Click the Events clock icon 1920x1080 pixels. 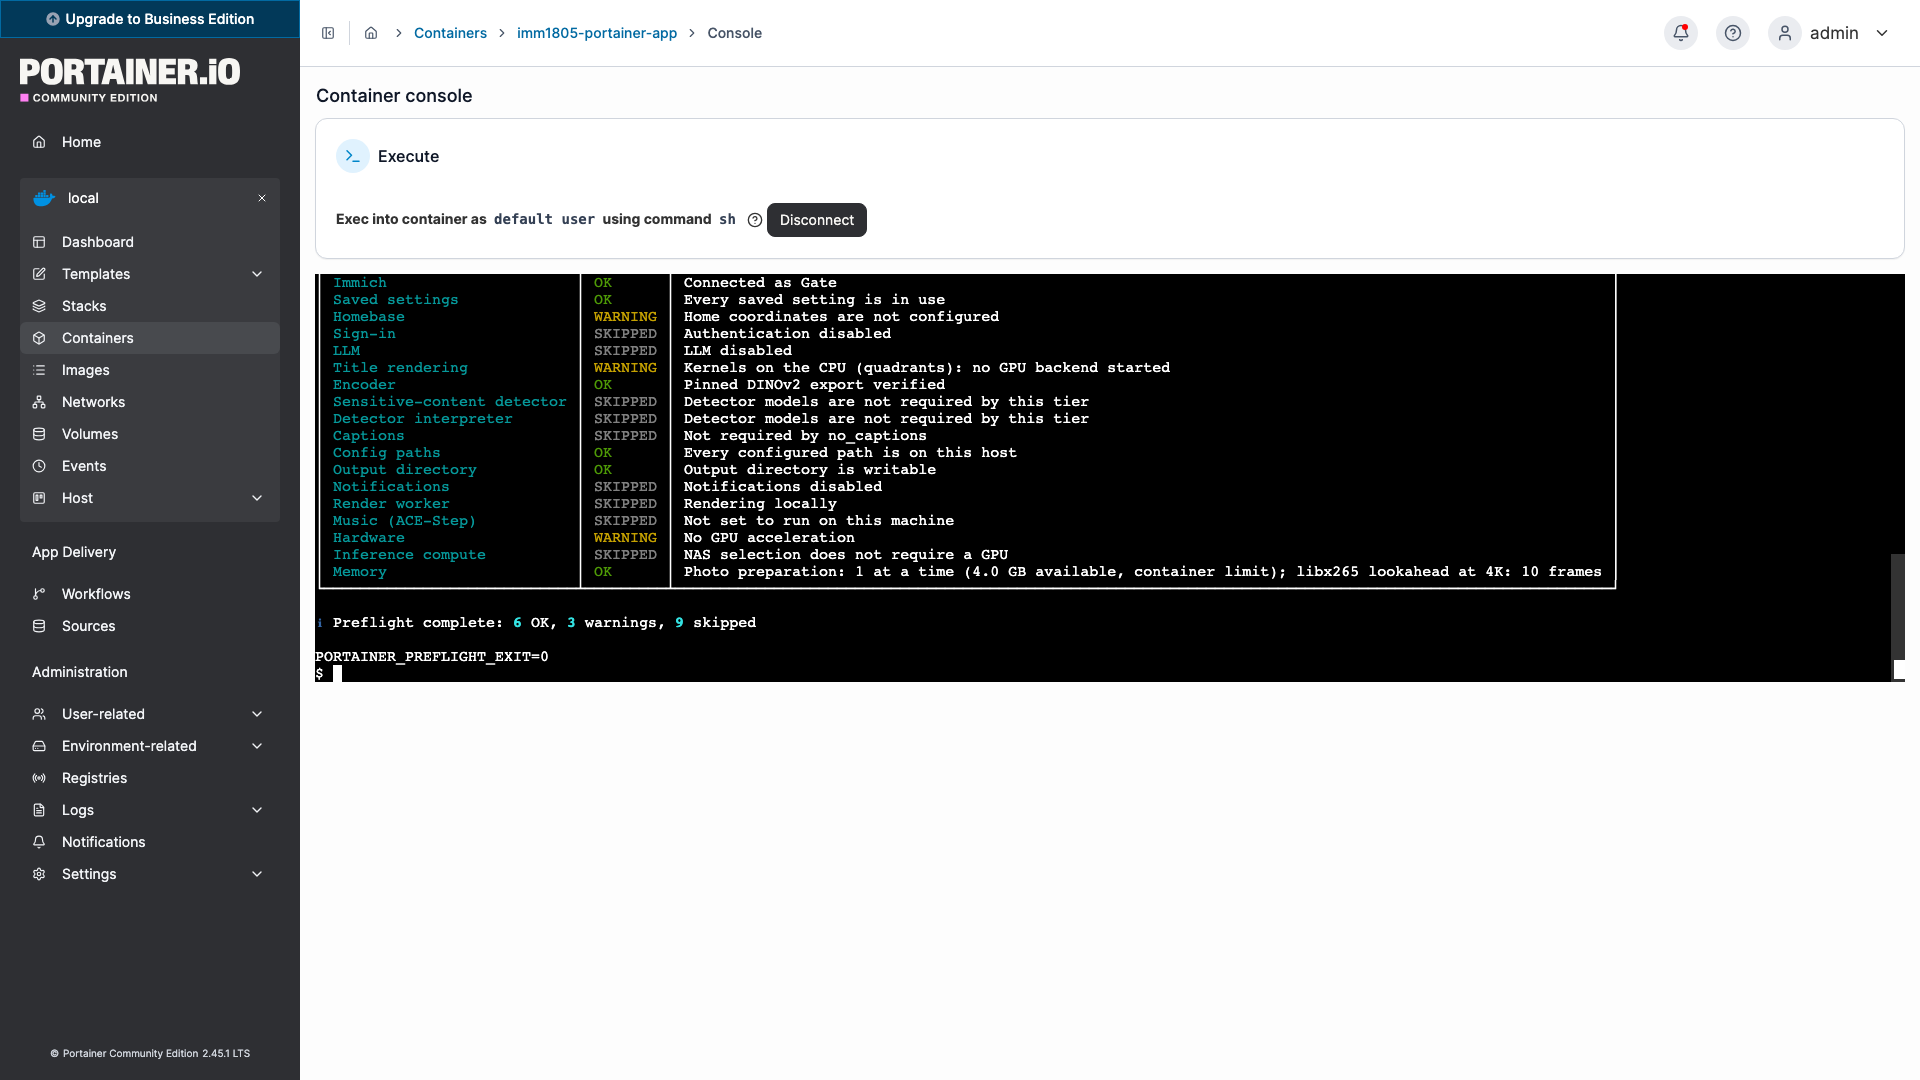pyautogui.click(x=39, y=466)
